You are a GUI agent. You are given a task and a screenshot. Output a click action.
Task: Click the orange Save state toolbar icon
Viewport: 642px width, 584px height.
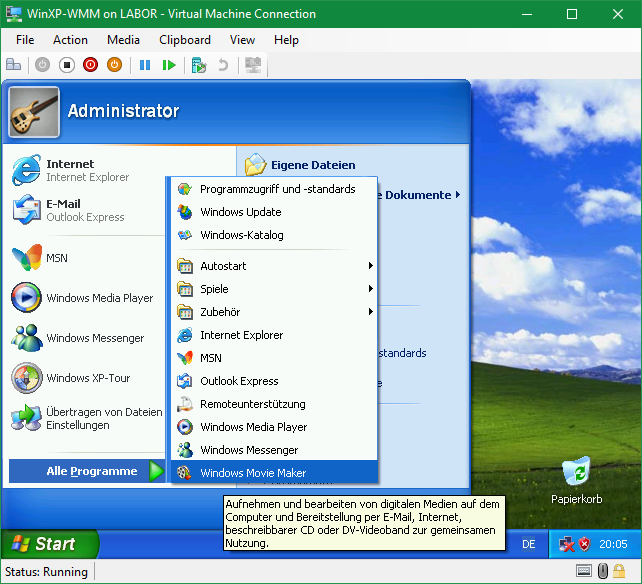click(115, 65)
